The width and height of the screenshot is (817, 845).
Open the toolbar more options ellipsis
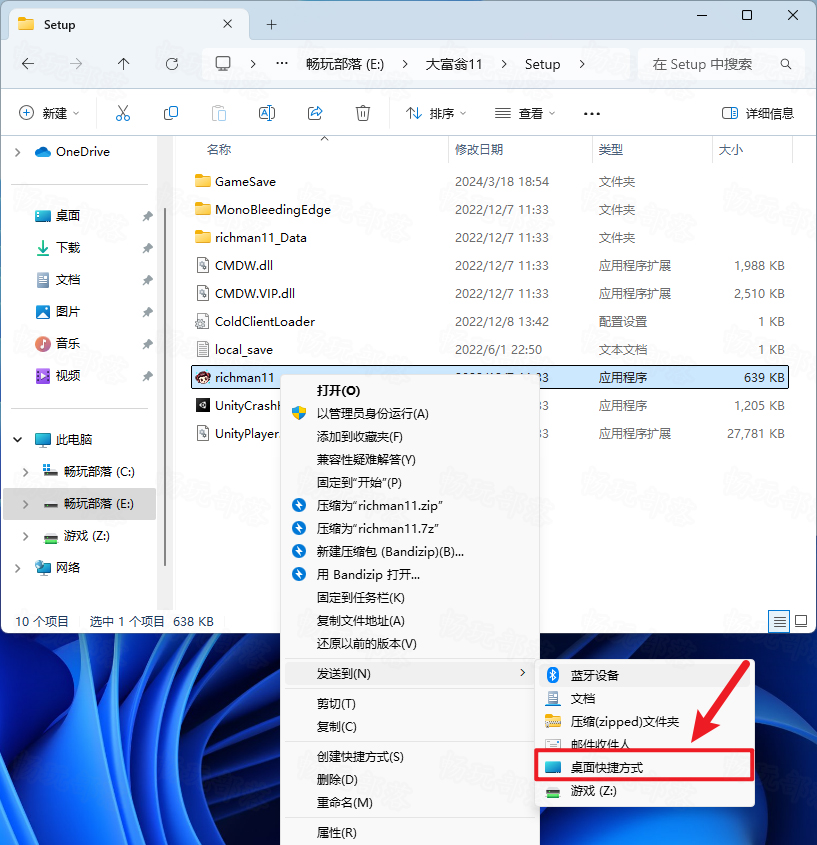coord(592,114)
